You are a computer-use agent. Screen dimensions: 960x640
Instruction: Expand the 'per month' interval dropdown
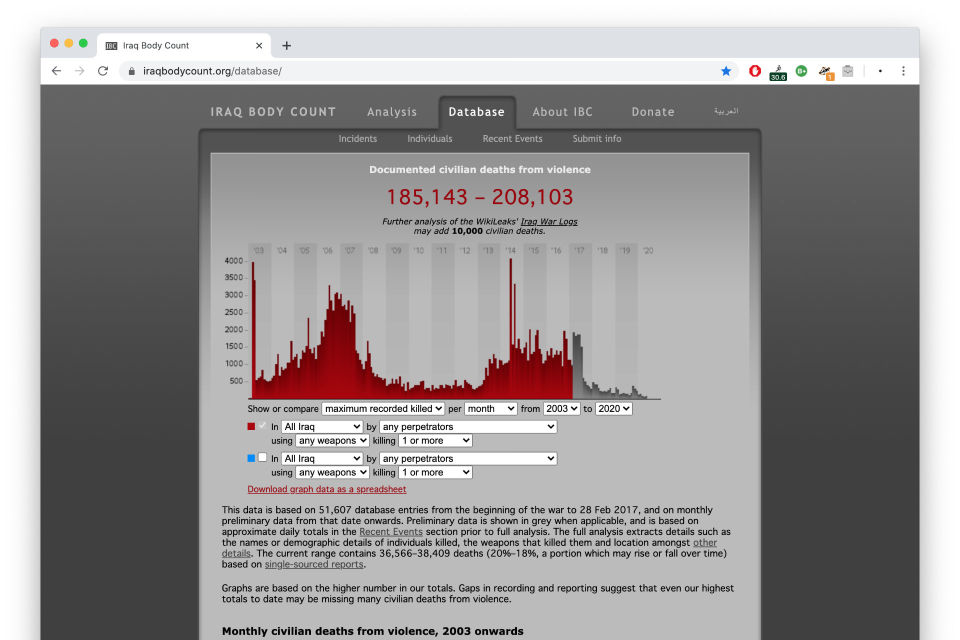point(490,409)
